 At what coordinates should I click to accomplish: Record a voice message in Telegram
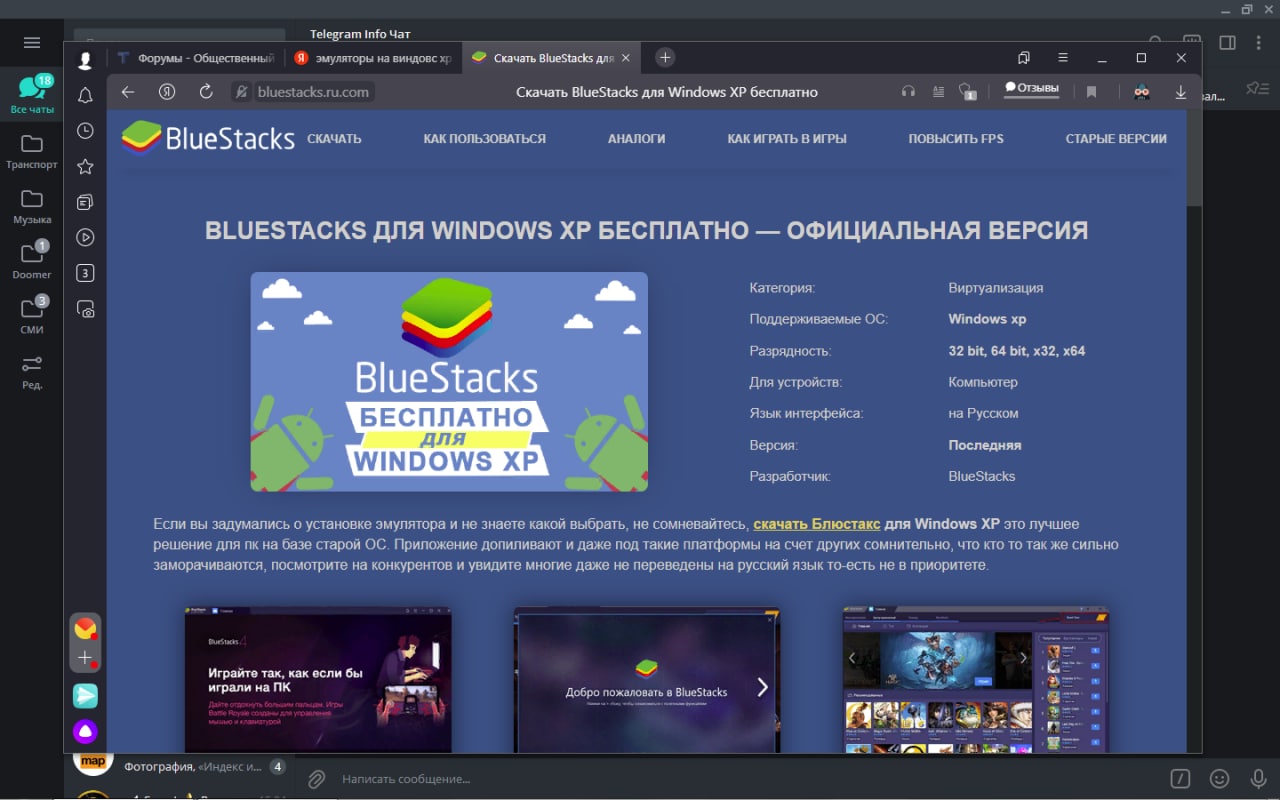tap(1258, 778)
